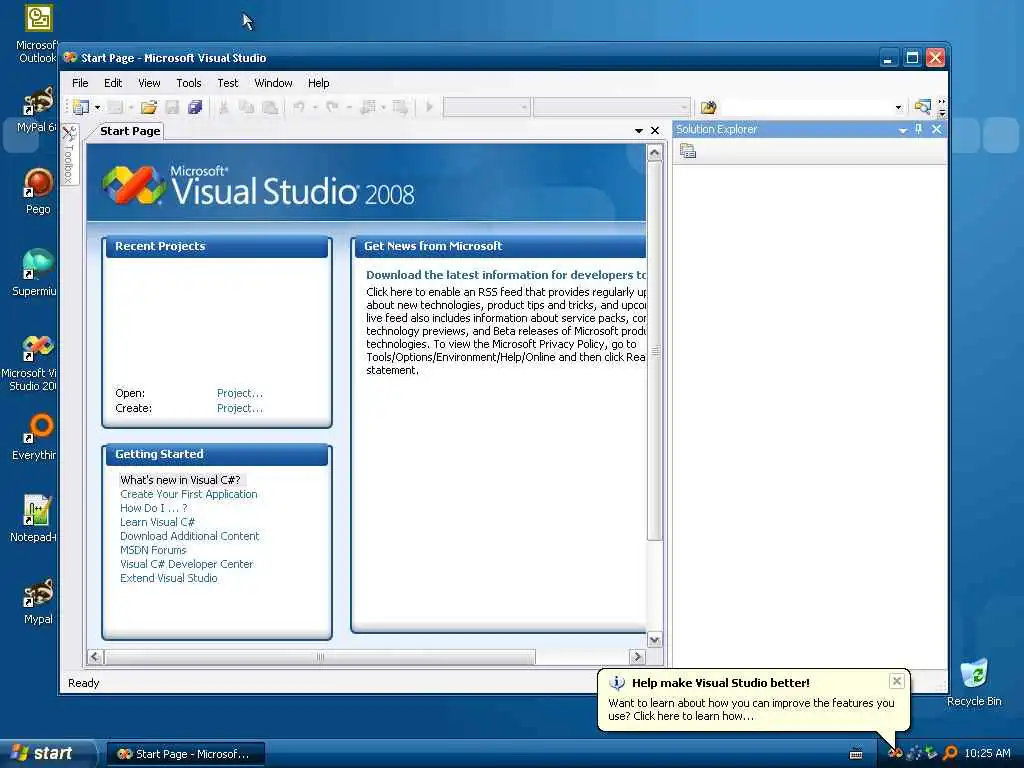1024x768 pixels.
Task: Click Download the latest information headline
Action: (505, 275)
